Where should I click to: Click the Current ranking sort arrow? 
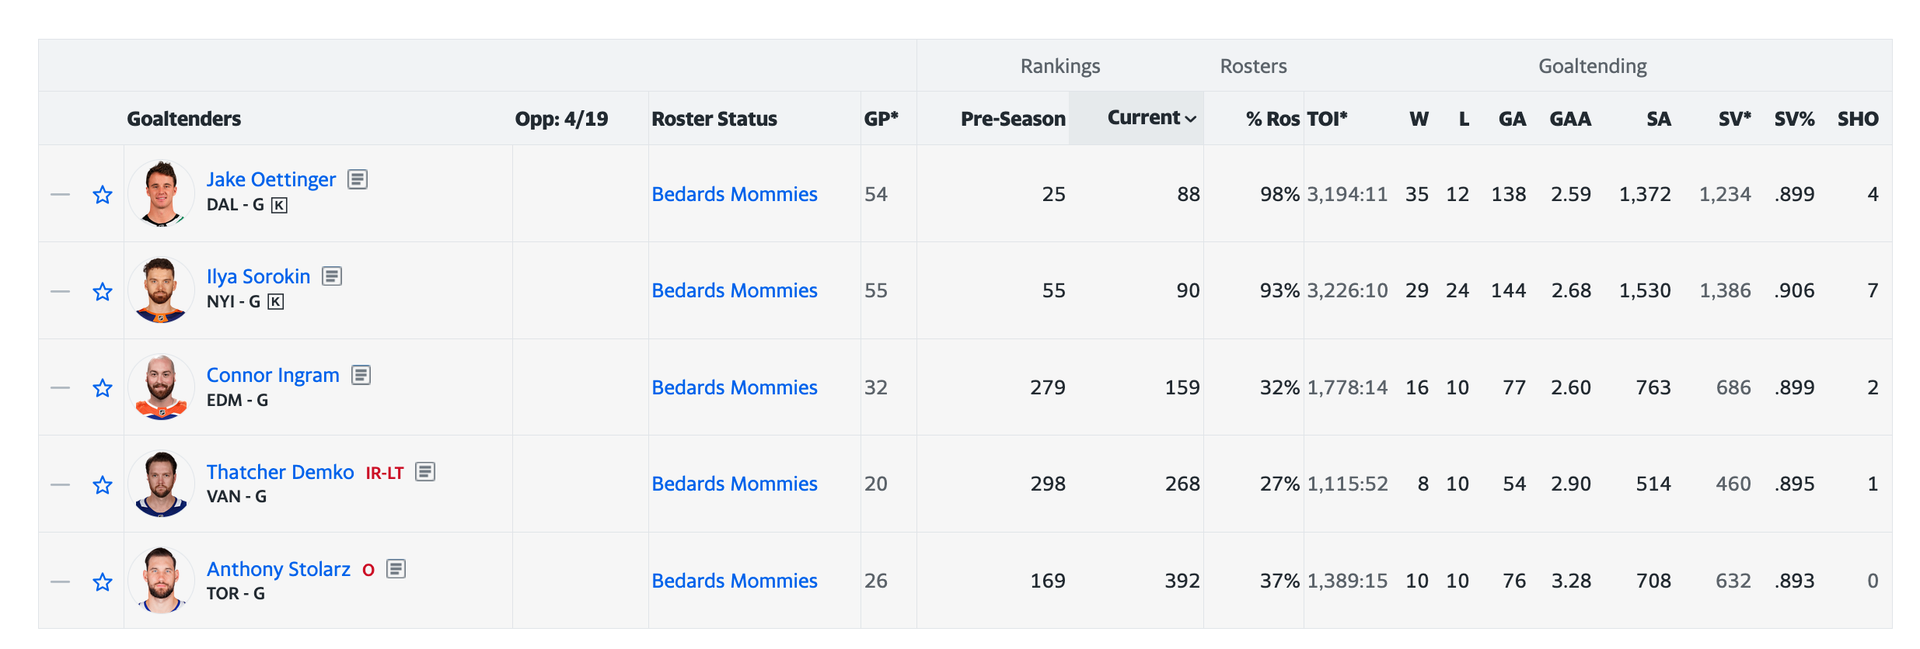click(1190, 119)
